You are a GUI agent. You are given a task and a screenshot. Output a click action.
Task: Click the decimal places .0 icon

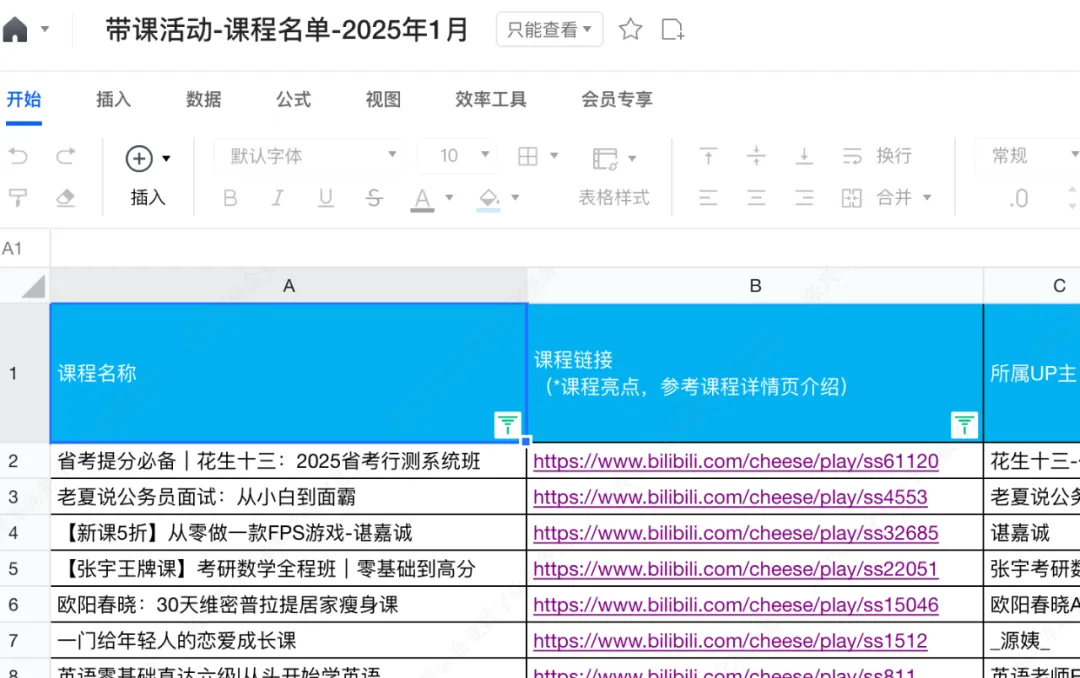point(1018,199)
